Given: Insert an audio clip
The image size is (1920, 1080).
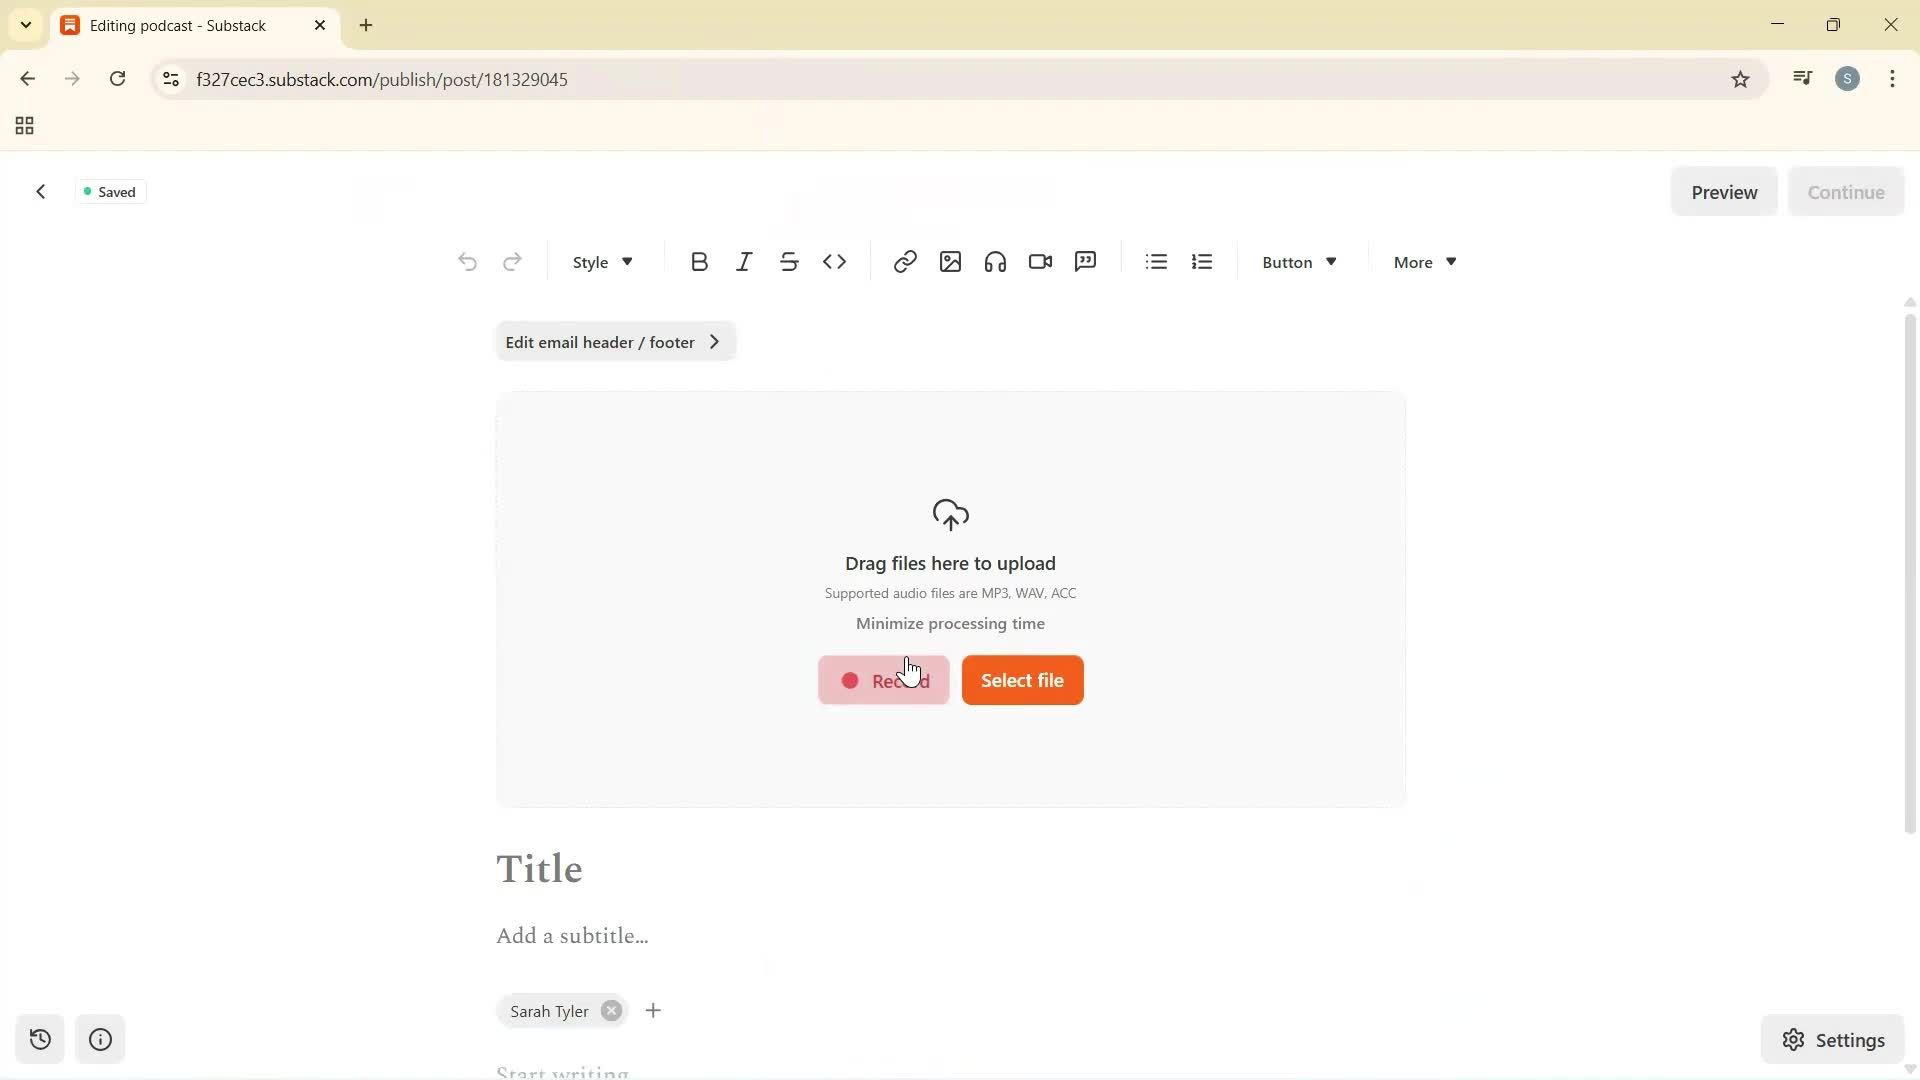Looking at the screenshot, I should coord(994,261).
